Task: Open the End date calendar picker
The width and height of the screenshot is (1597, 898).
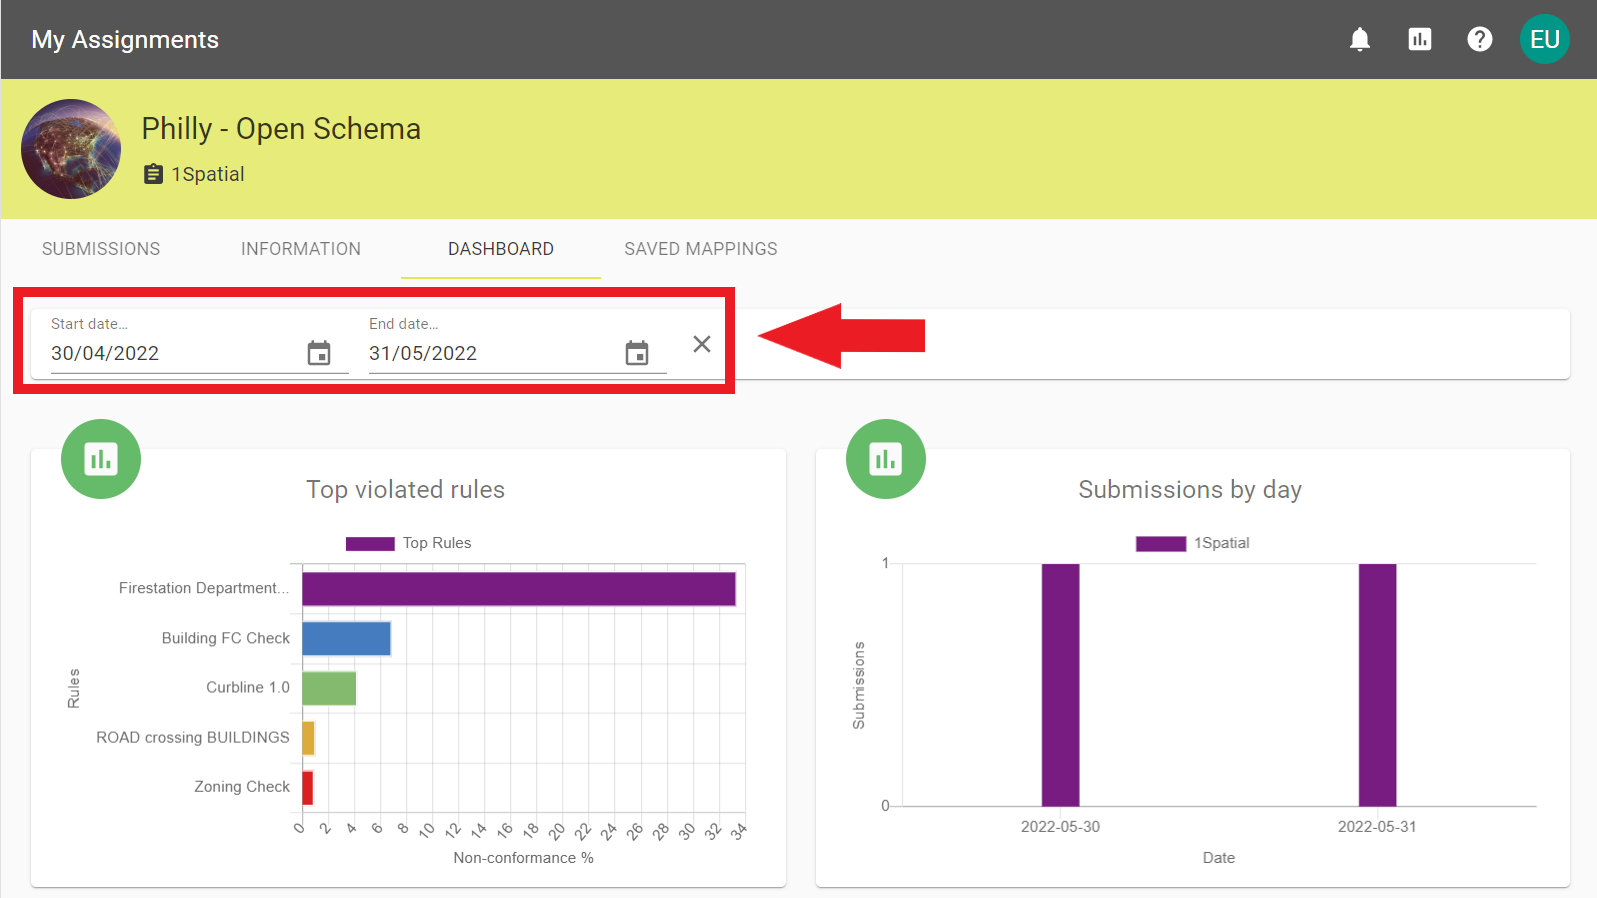Action: 637,353
